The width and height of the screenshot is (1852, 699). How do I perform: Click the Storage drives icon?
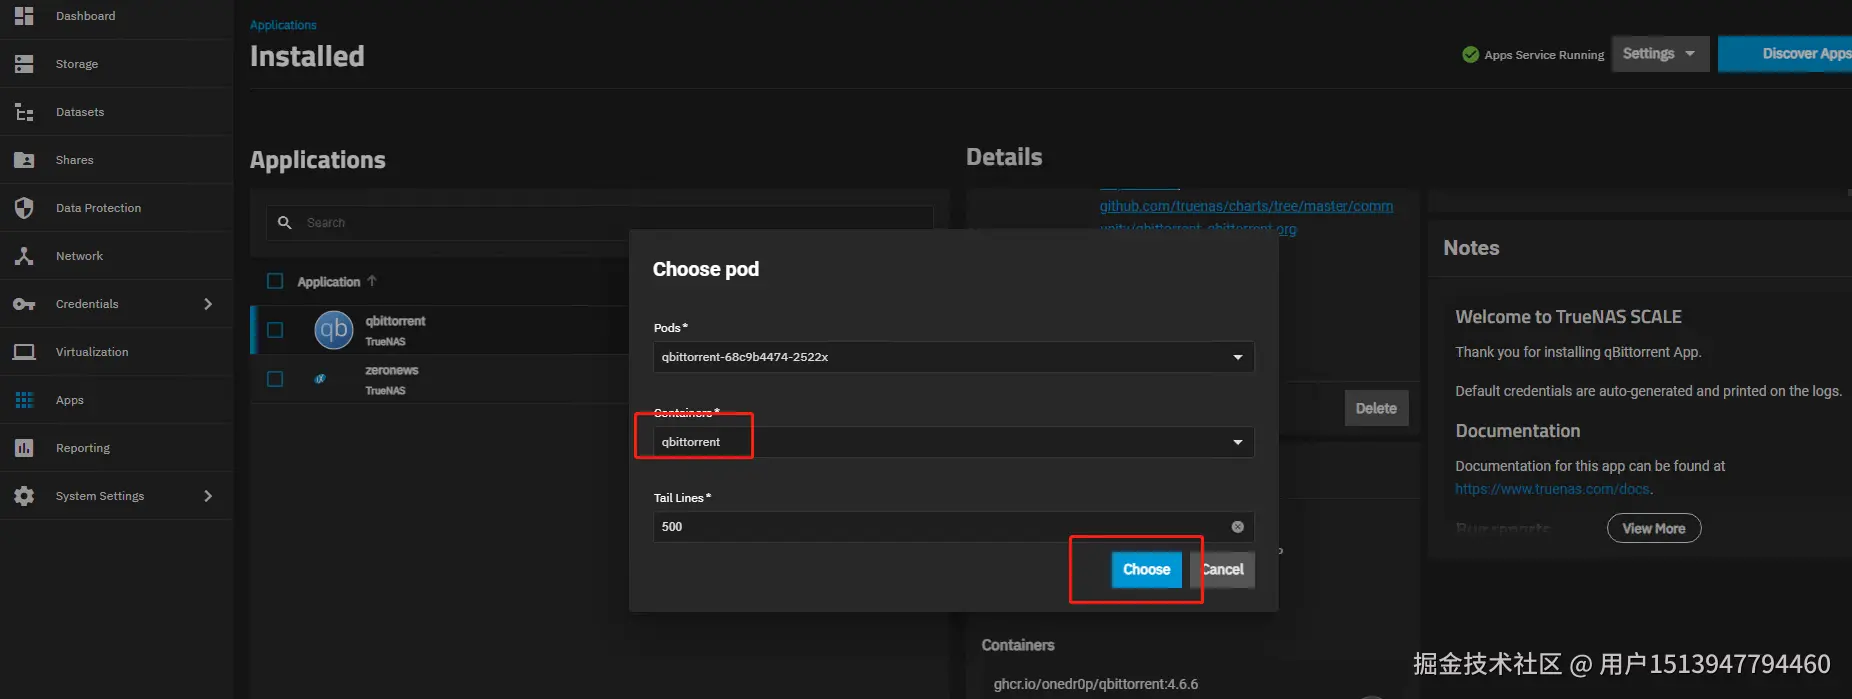(x=24, y=64)
